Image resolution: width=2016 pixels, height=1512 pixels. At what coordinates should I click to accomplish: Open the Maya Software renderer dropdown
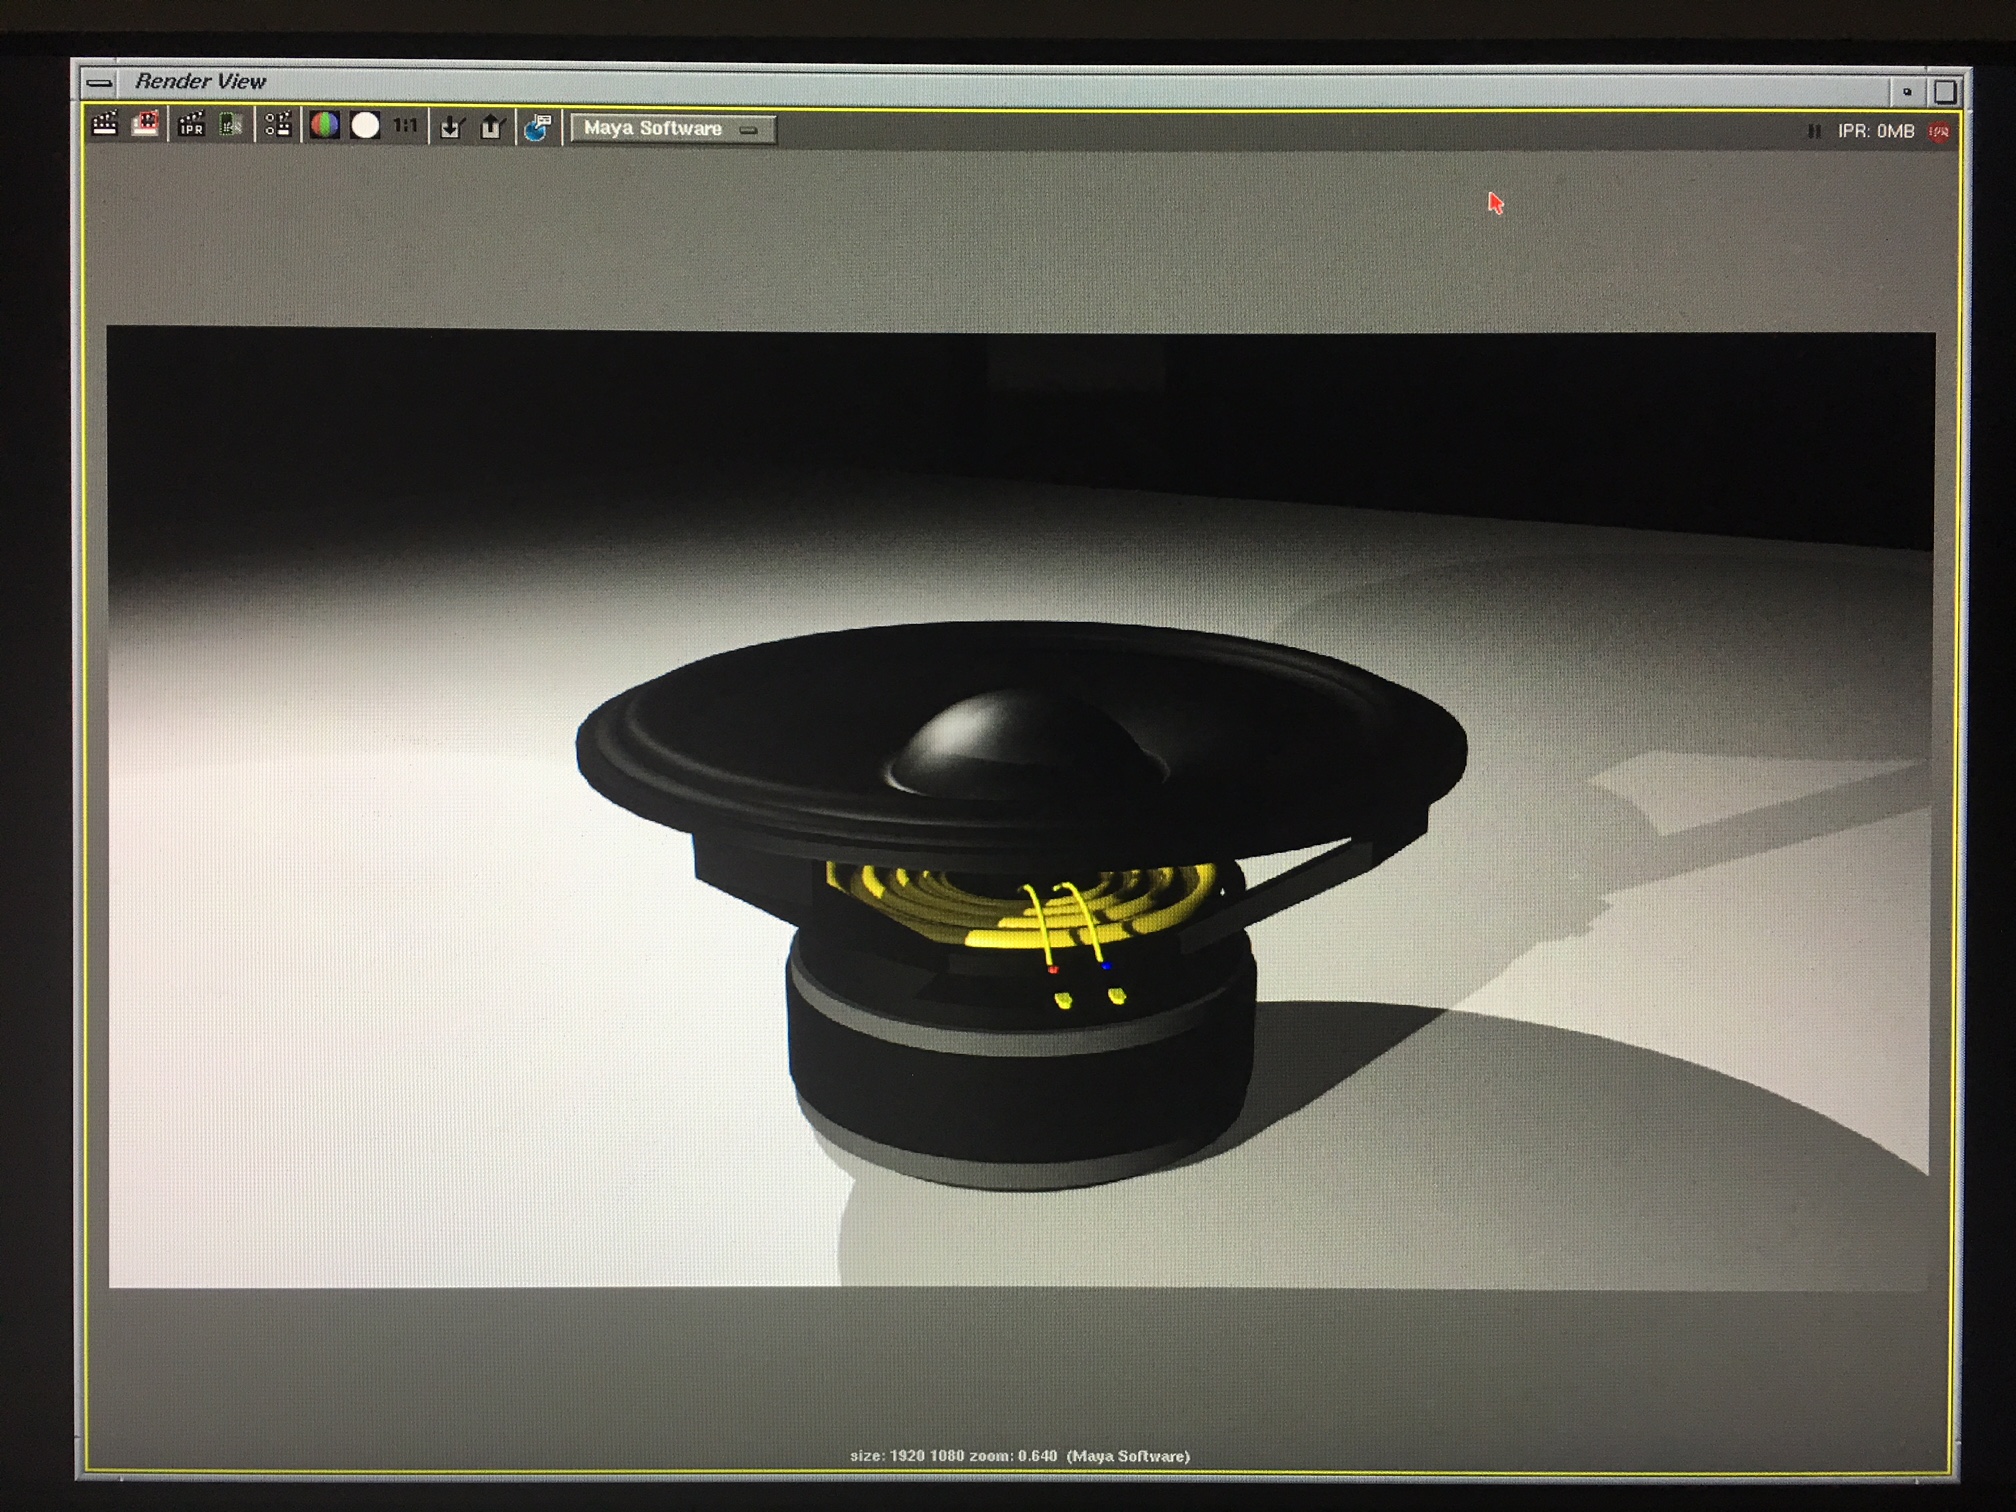(x=673, y=128)
